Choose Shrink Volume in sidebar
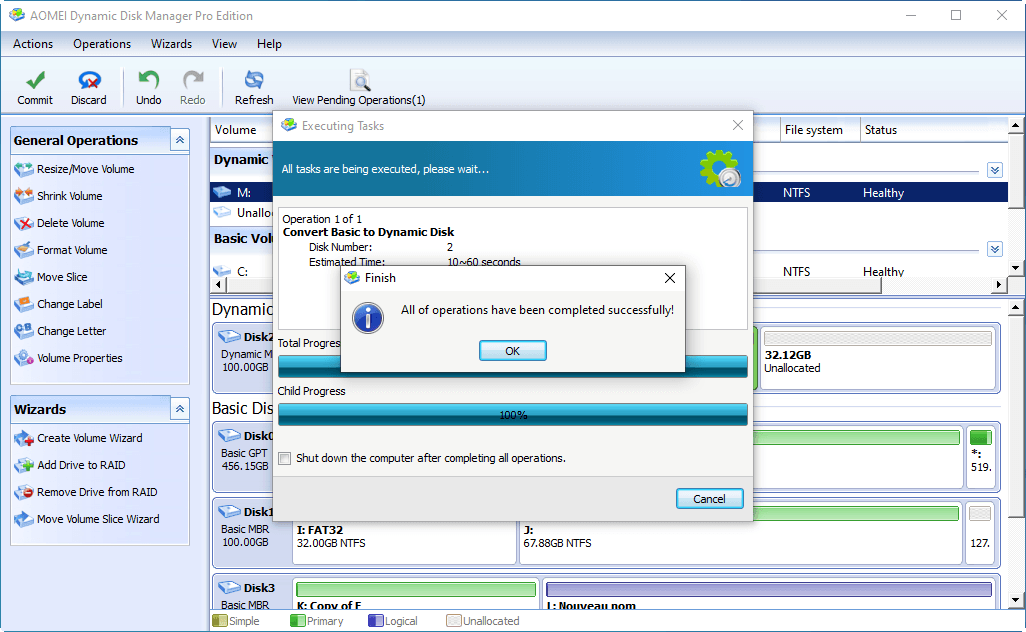The width and height of the screenshot is (1026, 632). (58, 196)
